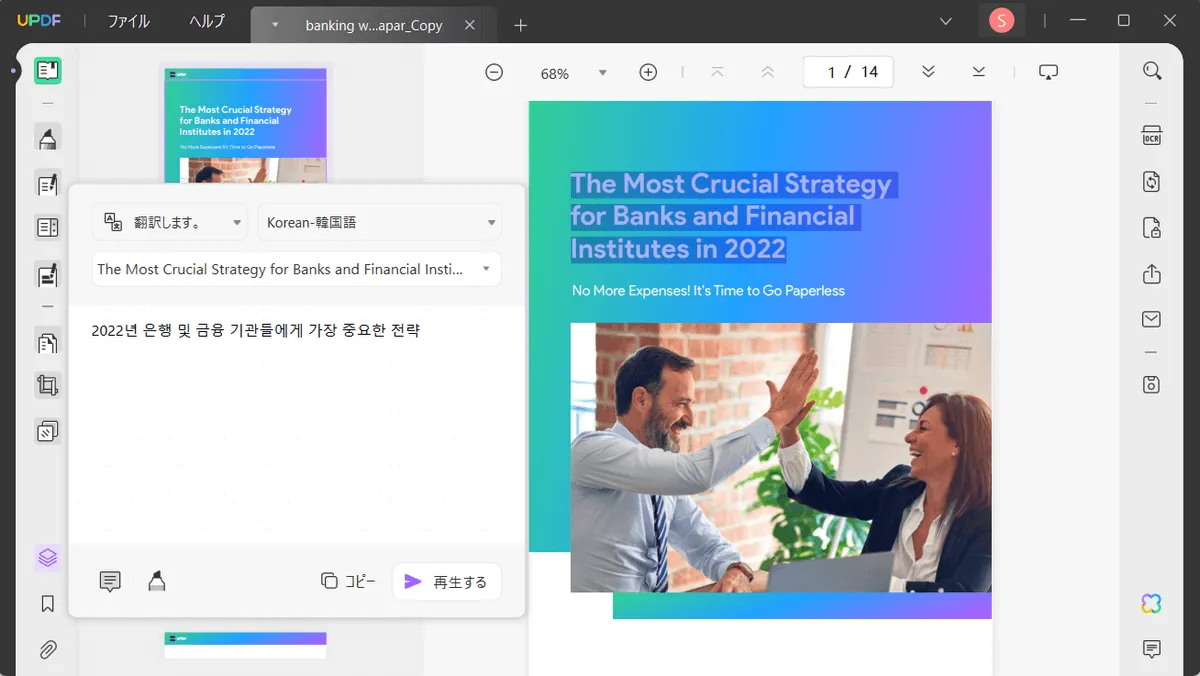The width and height of the screenshot is (1200, 676).
Task: Click the Share file icon
Action: tap(1152, 273)
